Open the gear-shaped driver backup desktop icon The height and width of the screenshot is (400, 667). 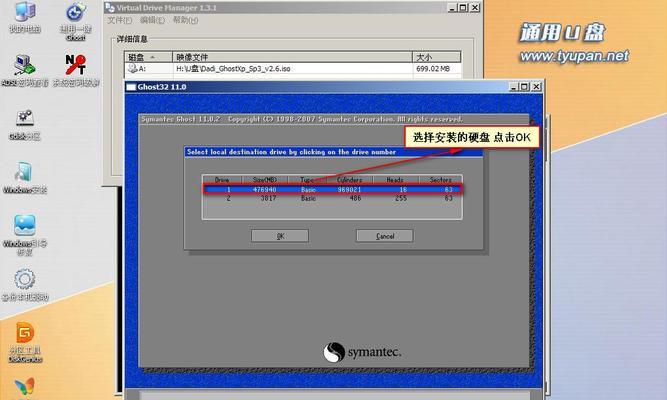point(24,280)
